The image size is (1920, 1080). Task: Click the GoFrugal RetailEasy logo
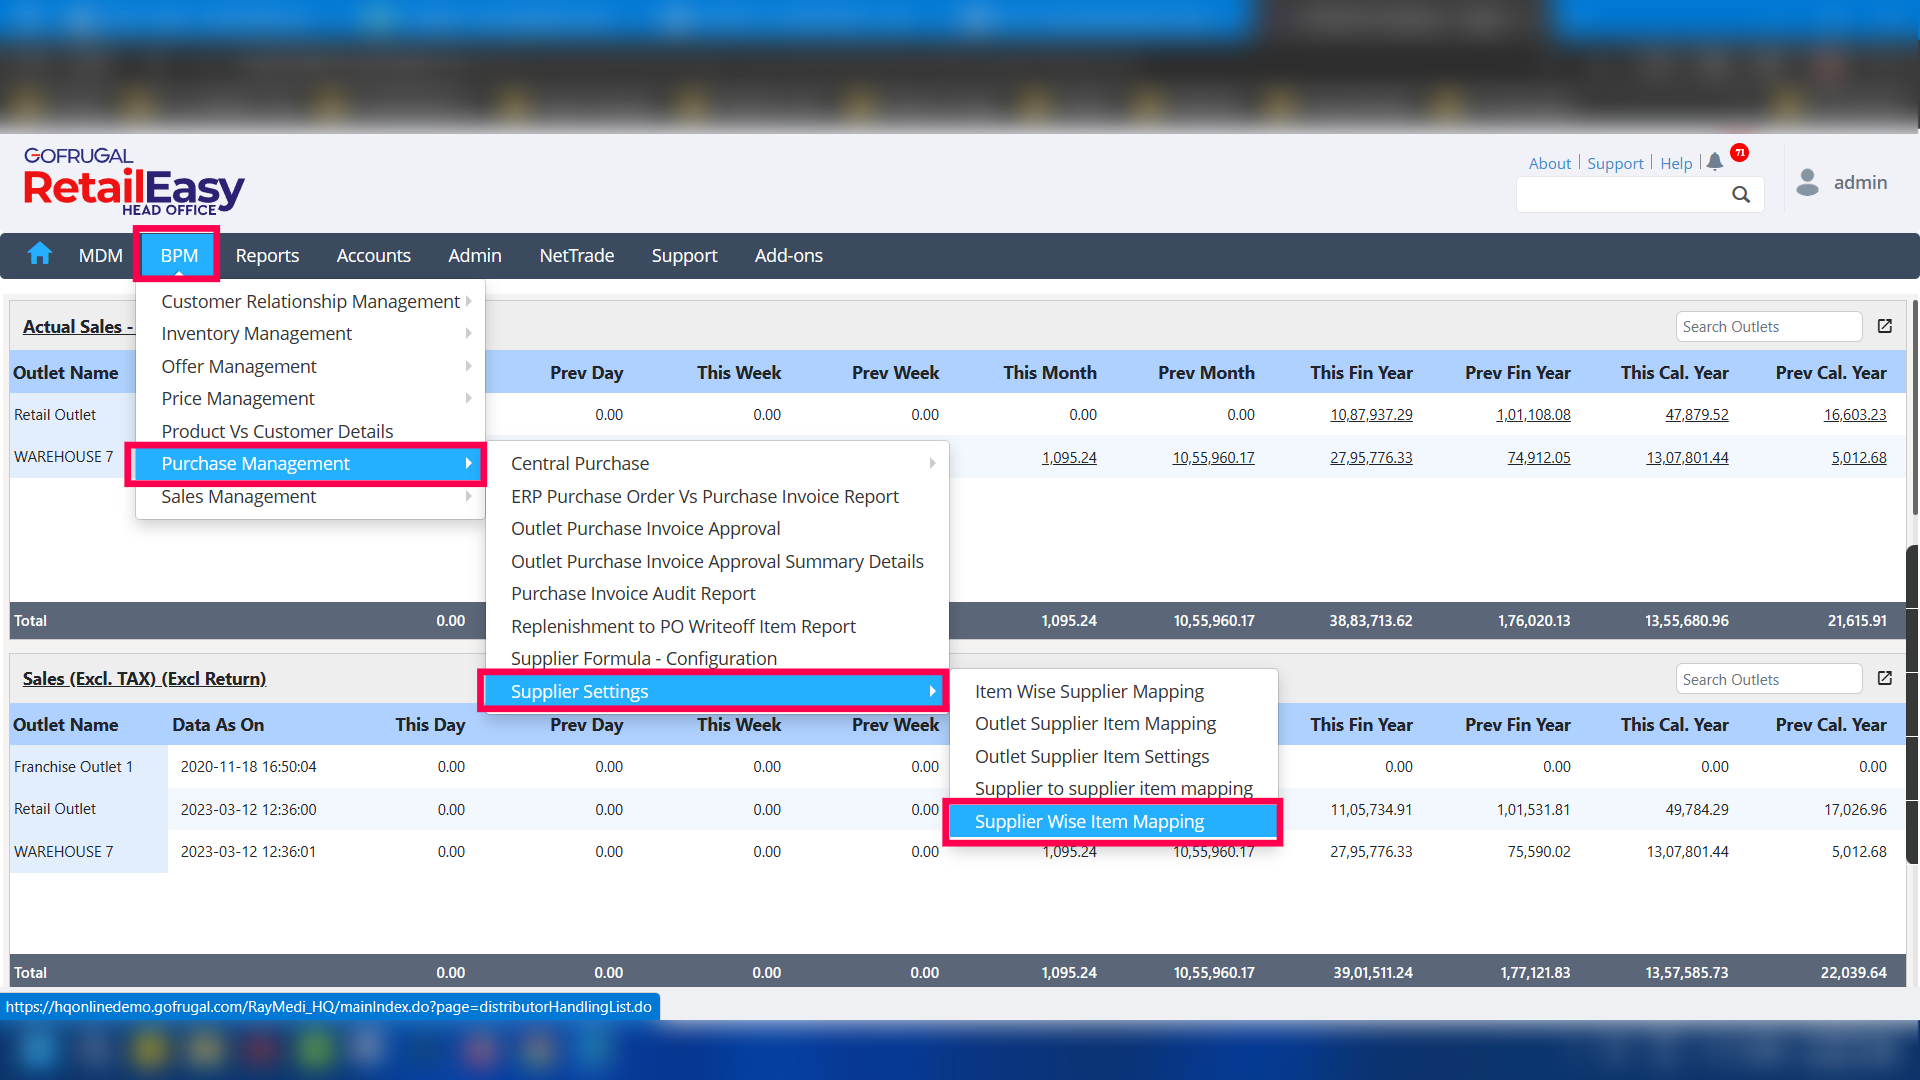pos(133,182)
